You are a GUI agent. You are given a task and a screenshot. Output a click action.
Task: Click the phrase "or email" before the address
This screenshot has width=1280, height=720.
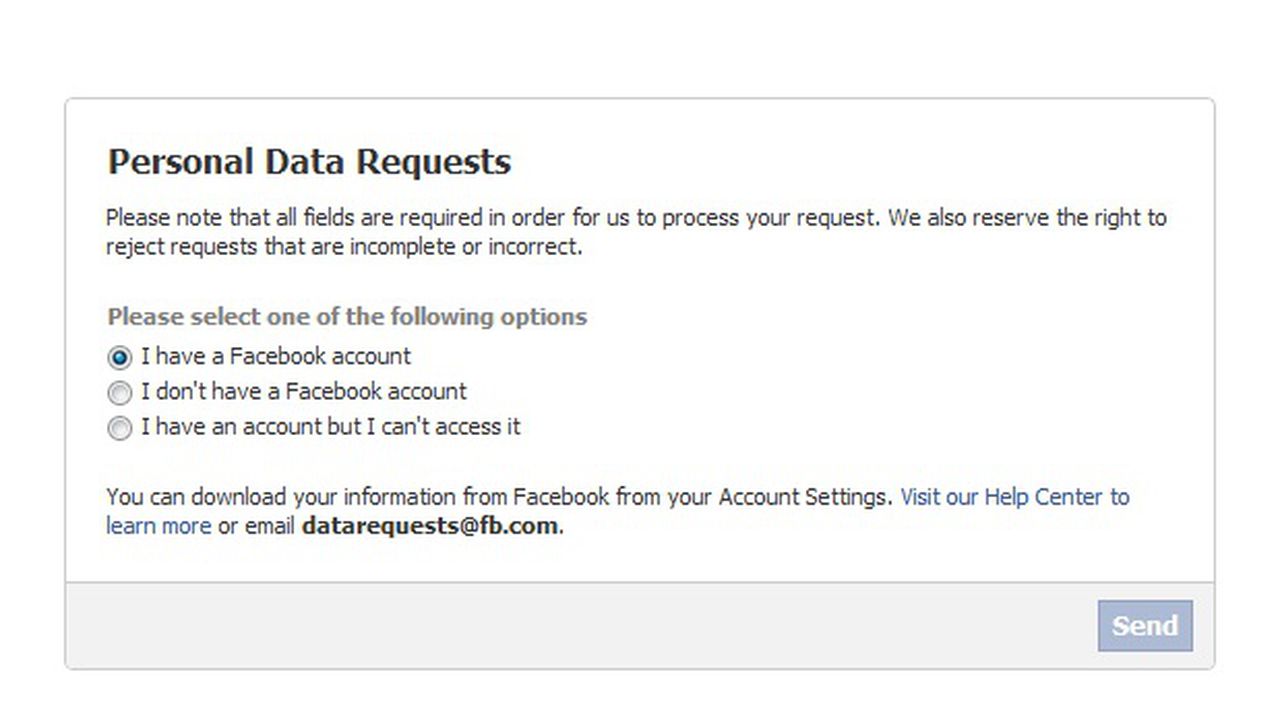pos(256,526)
